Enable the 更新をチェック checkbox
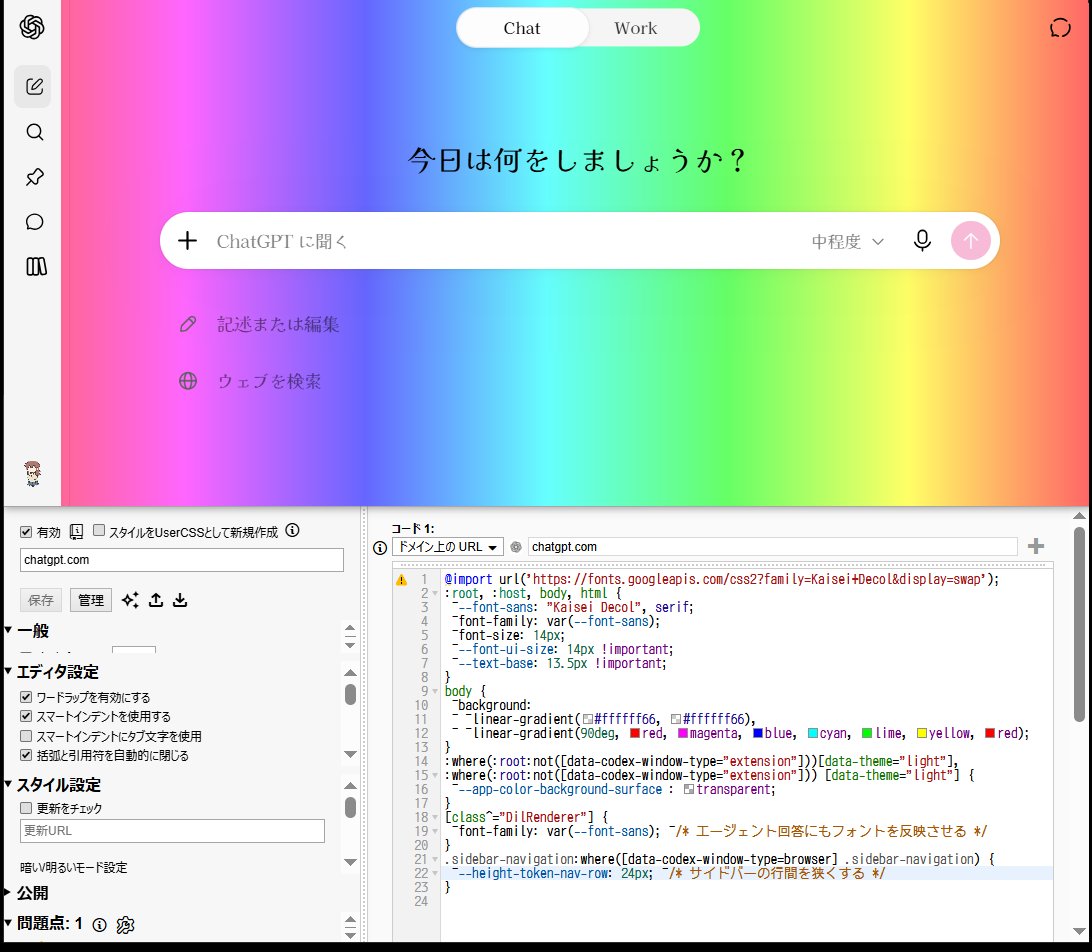The width and height of the screenshot is (1092, 952). pos(26,808)
